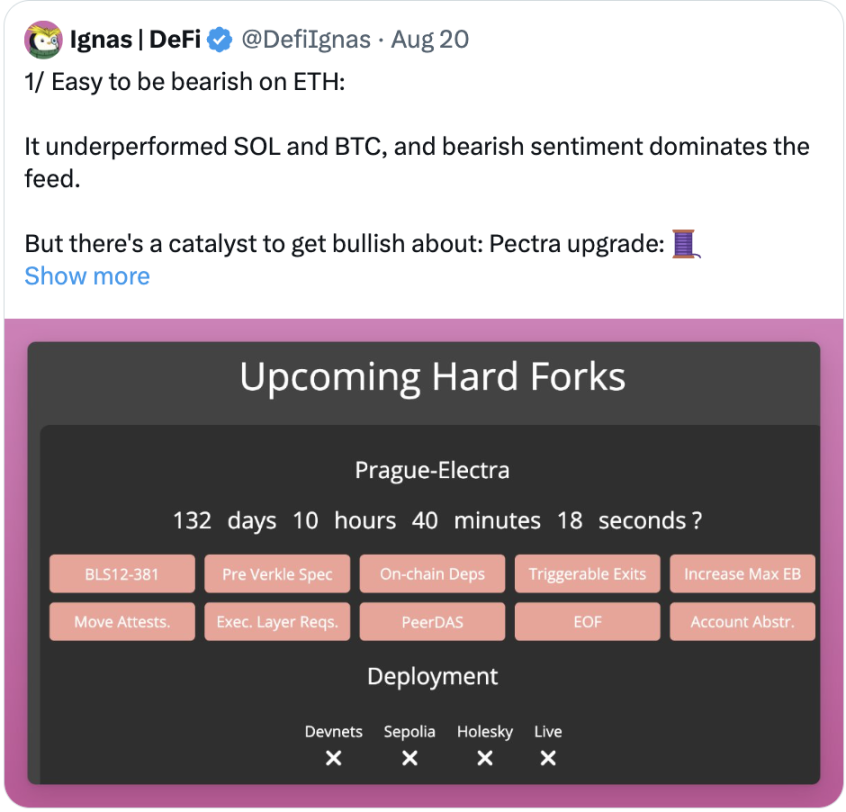Click the Upcoming Hard Forks heading
This screenshot has height=812, width=846.
point(432,378)
